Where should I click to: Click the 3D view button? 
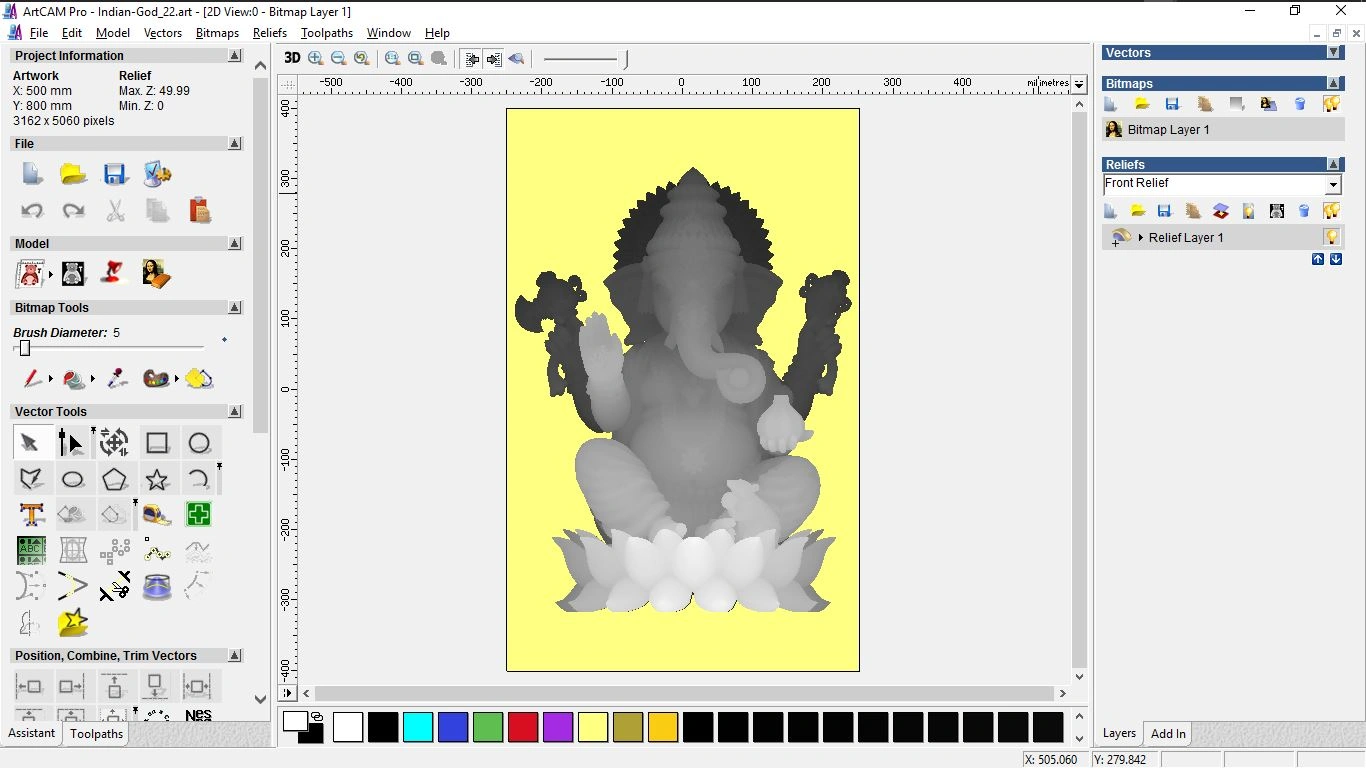coord(292,59)
